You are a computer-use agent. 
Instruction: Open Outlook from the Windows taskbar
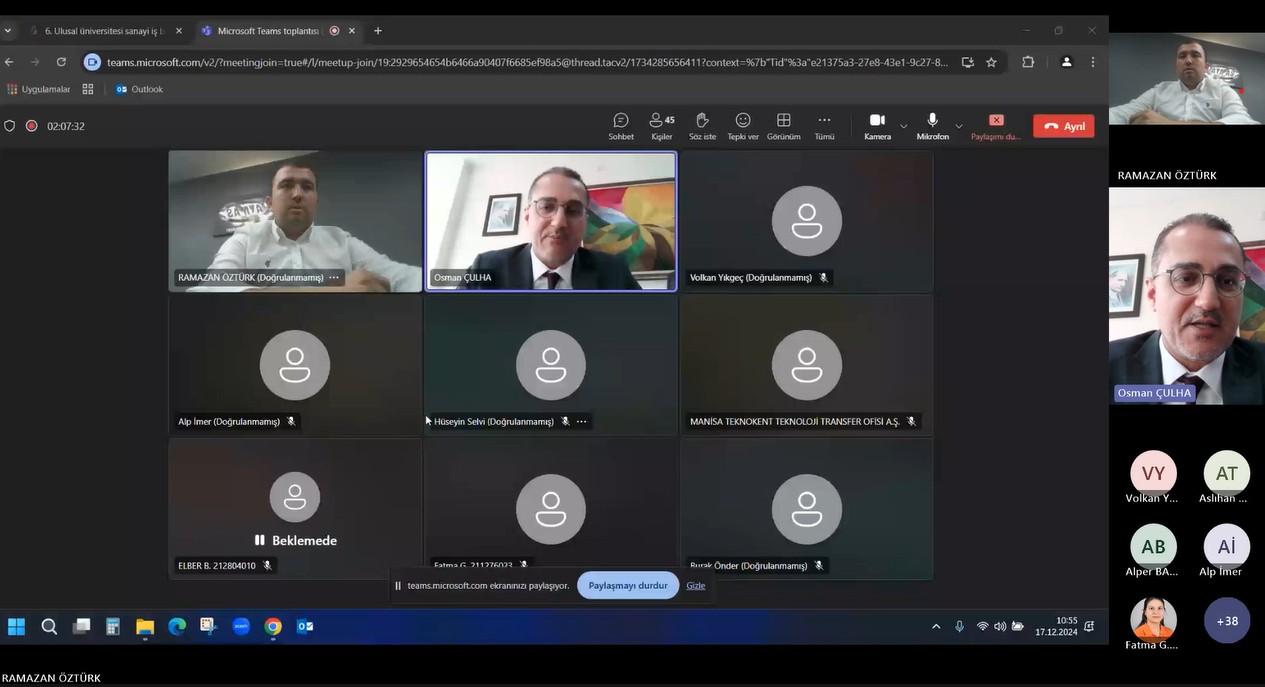click(305, 627)
